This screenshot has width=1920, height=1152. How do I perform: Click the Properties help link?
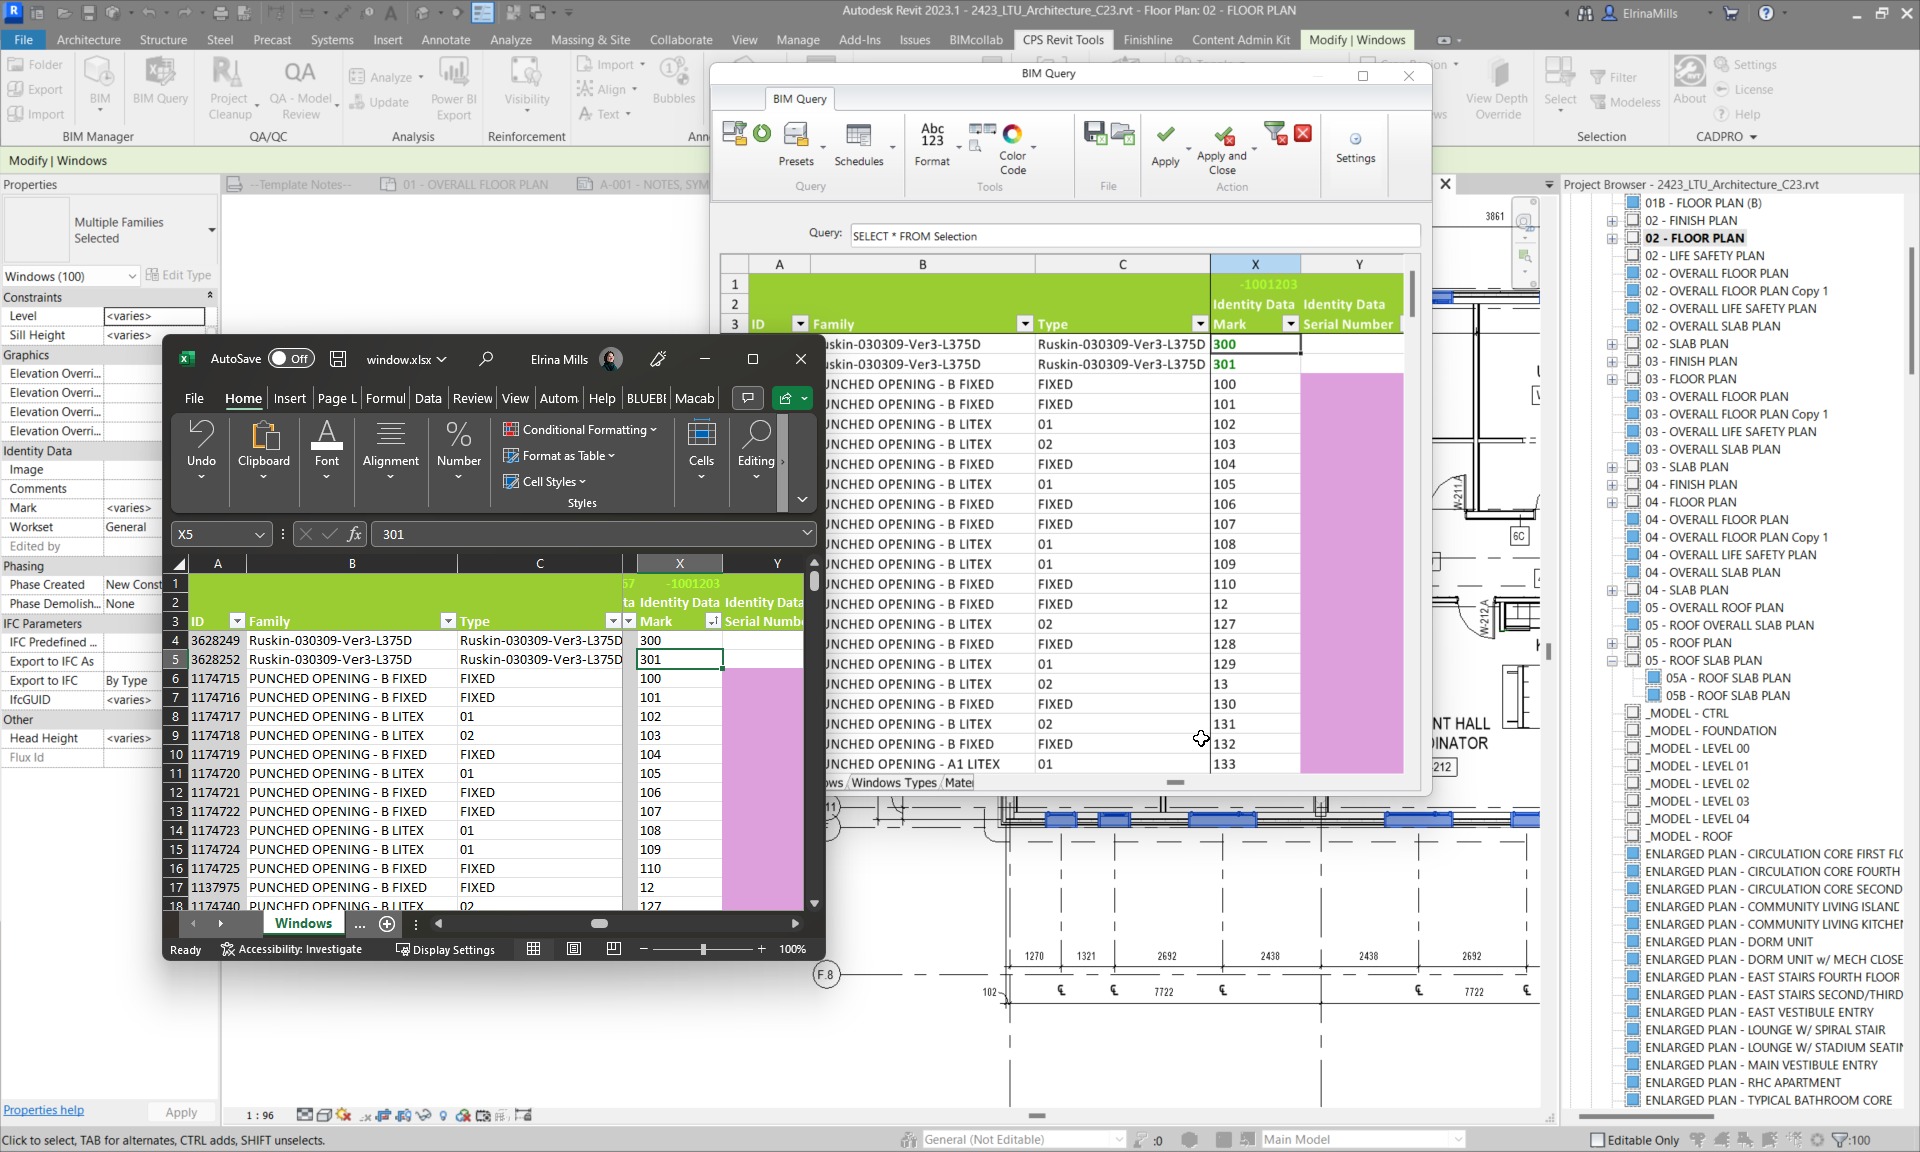(44, 1110)
